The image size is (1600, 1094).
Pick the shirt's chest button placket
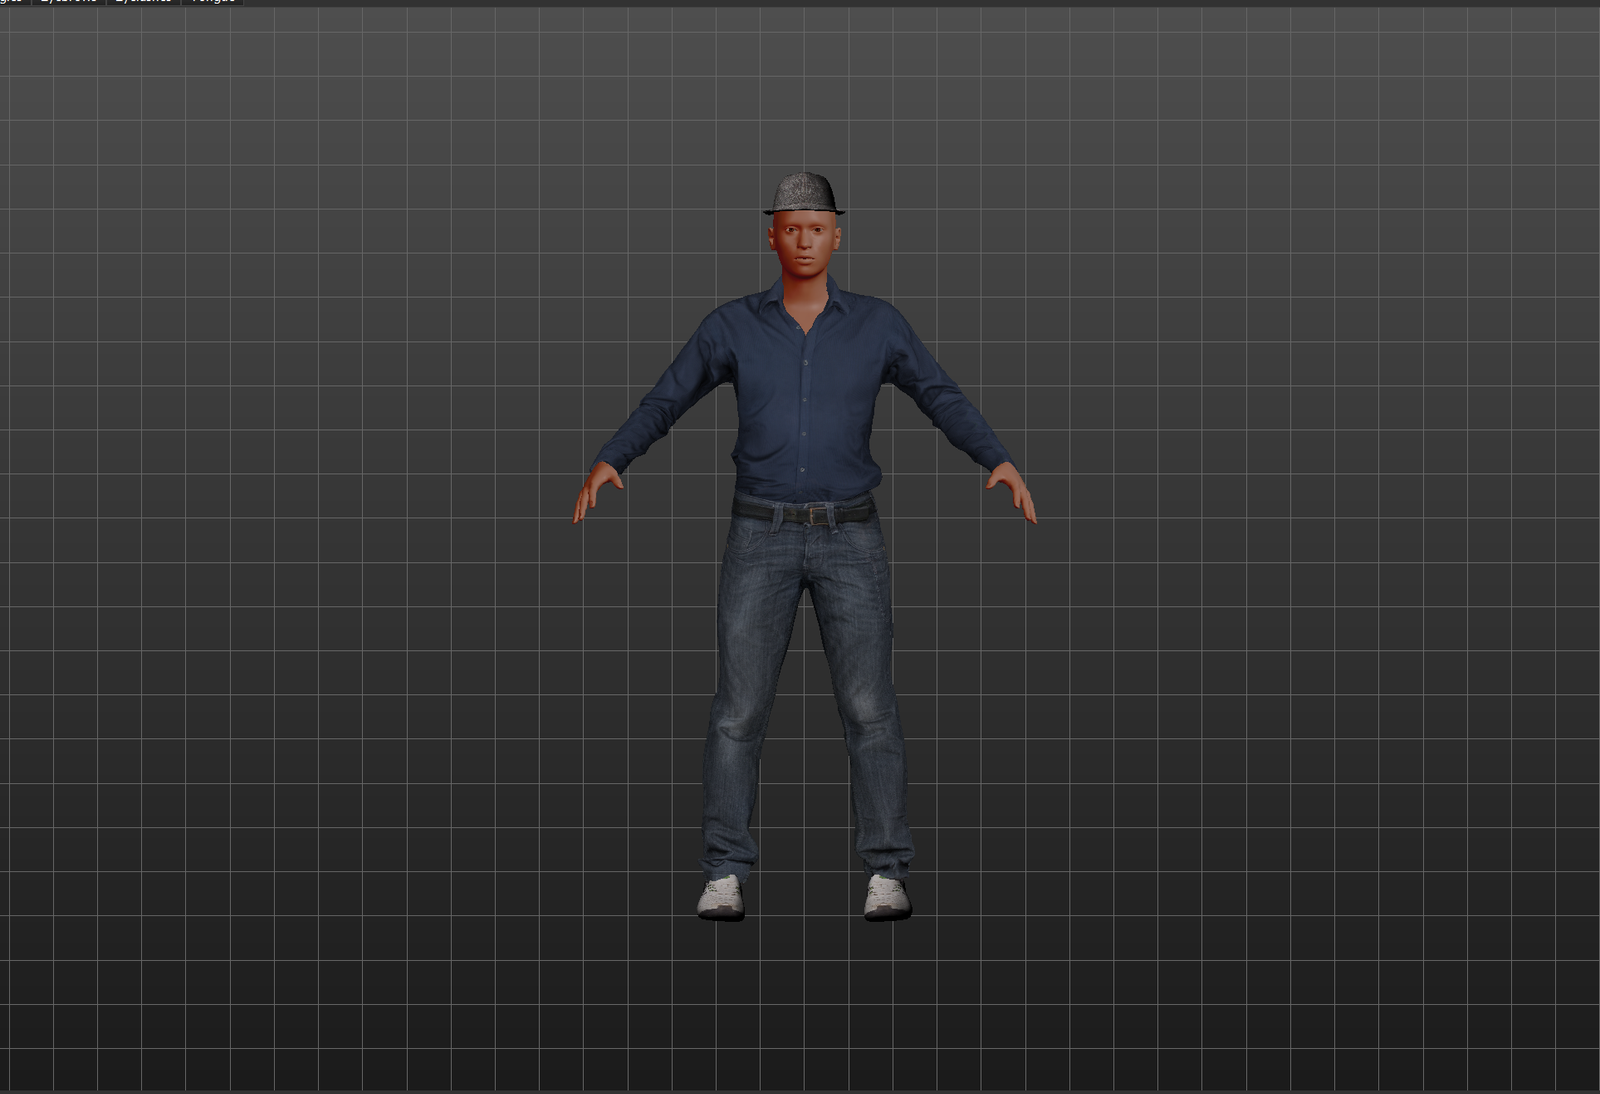(x=804, y=400)
